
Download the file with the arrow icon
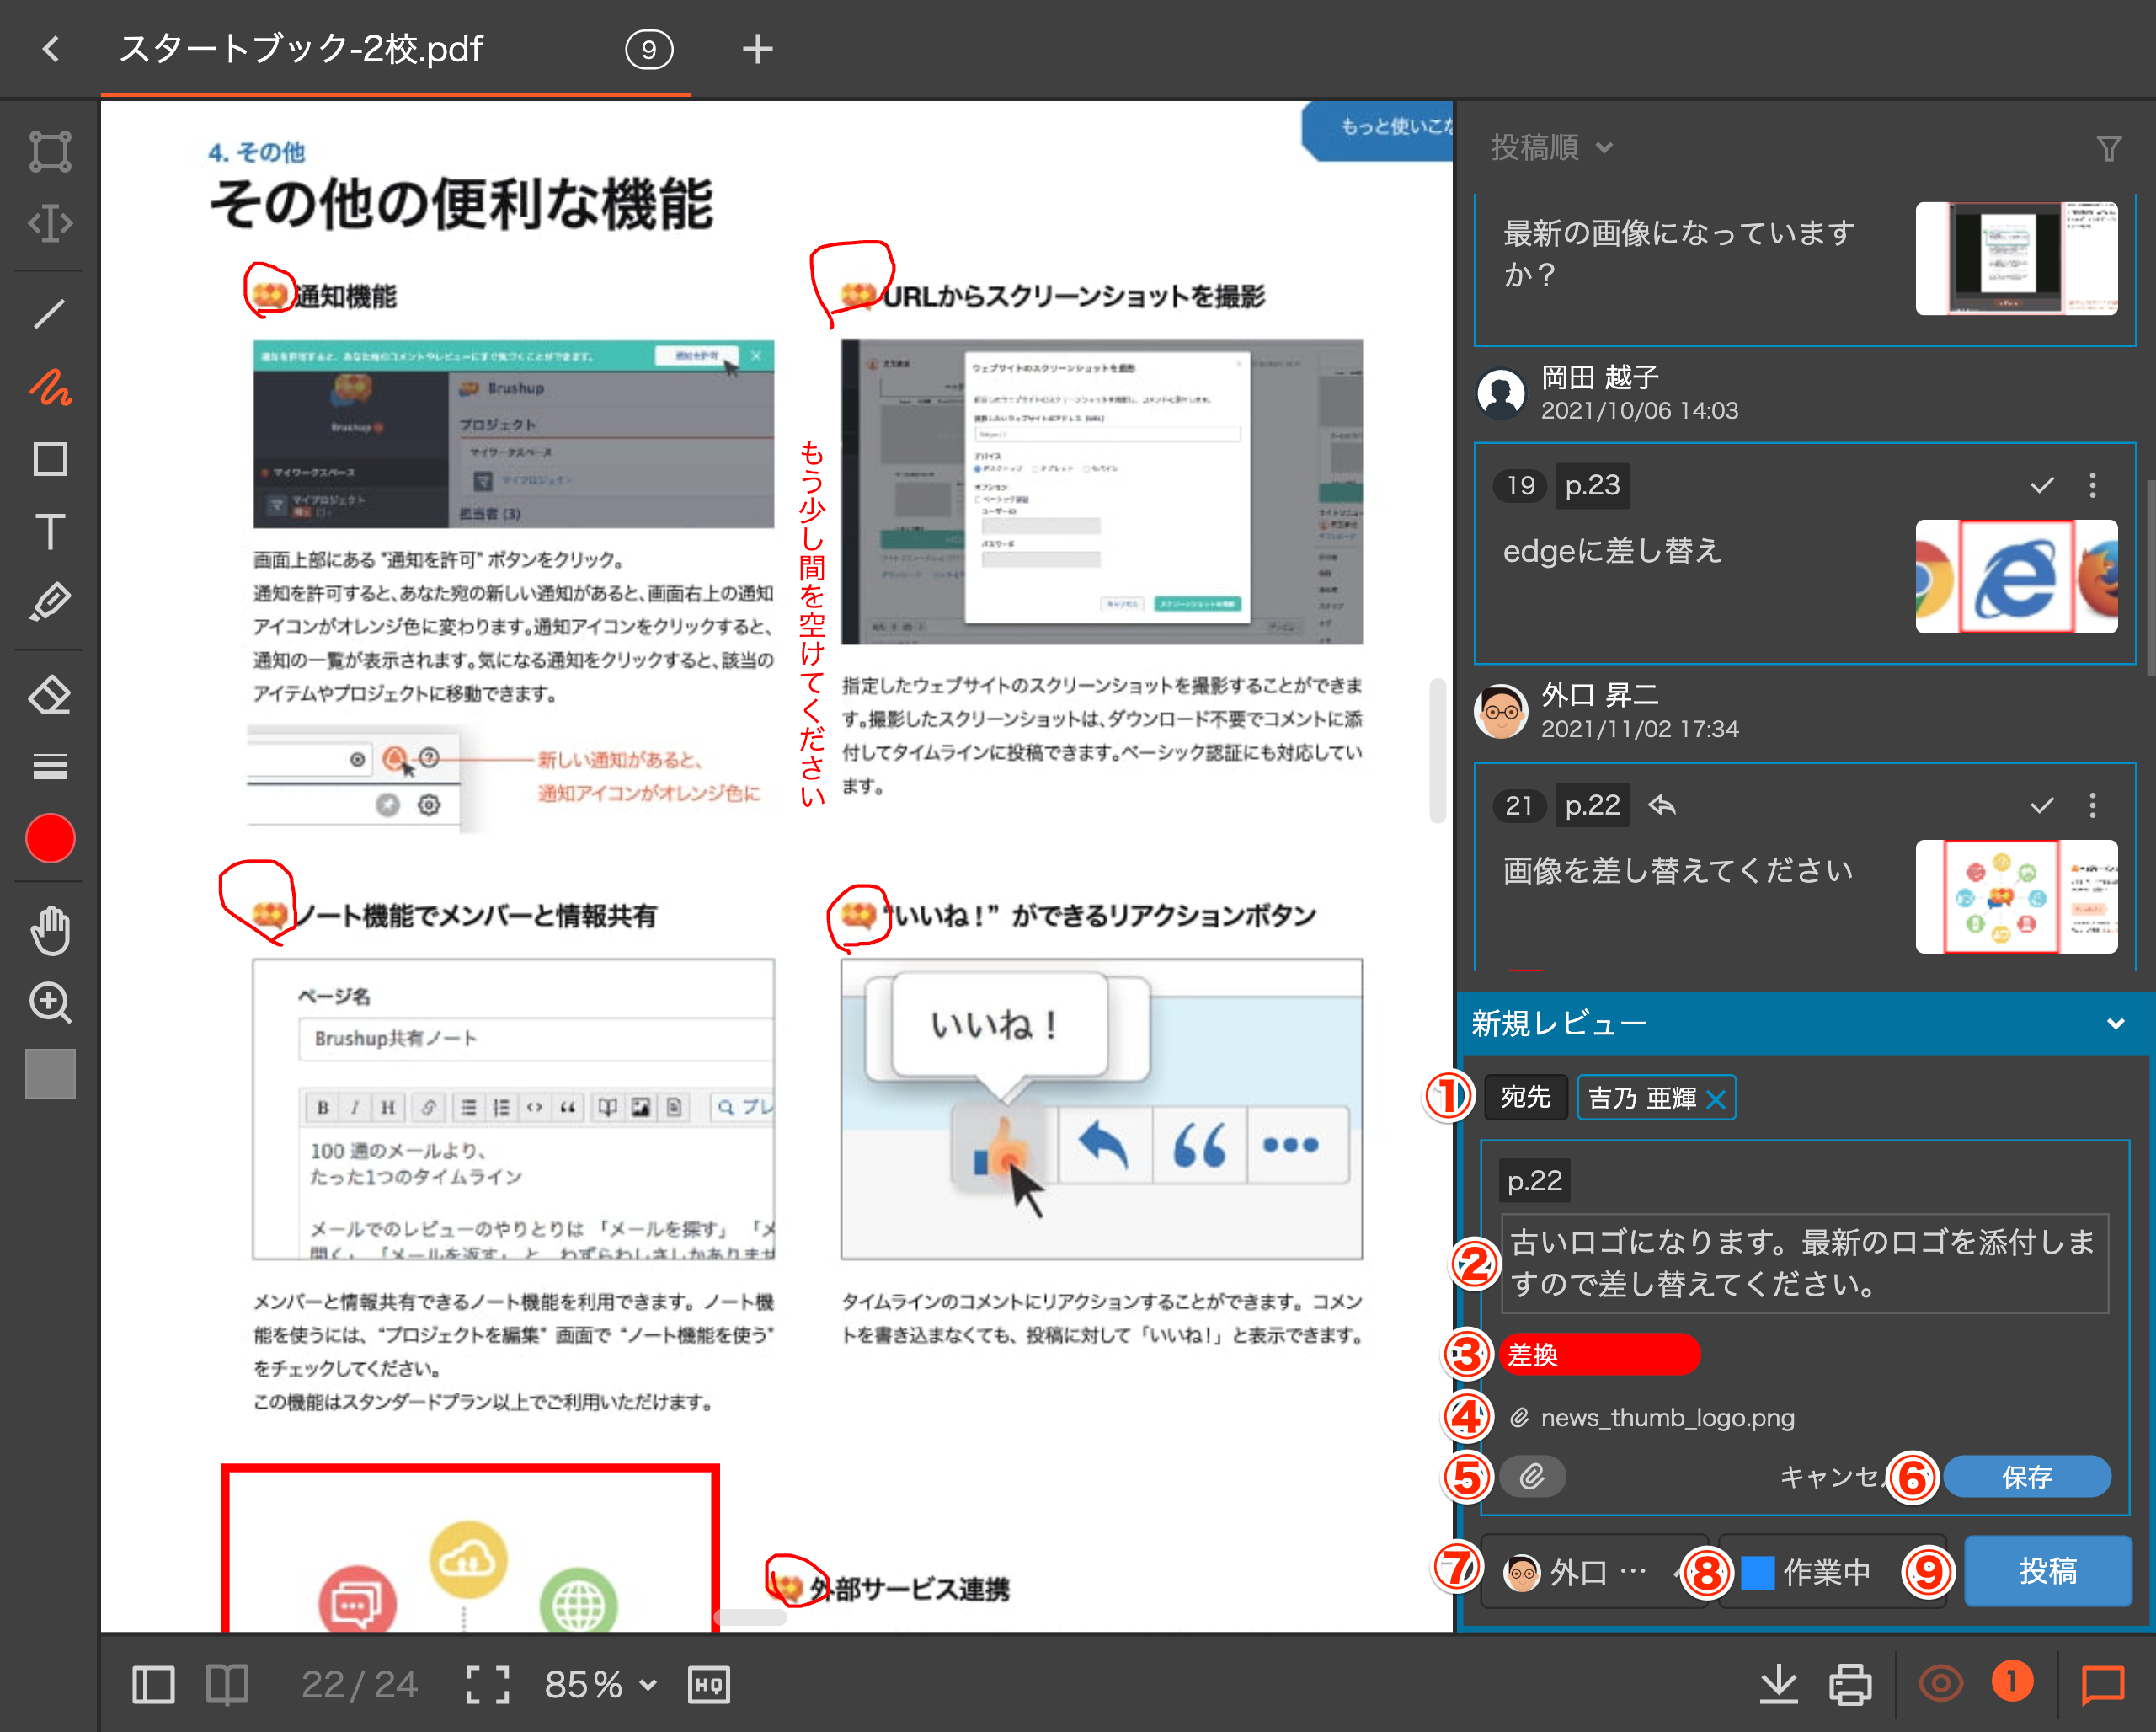click(x=1778, y=1685)
